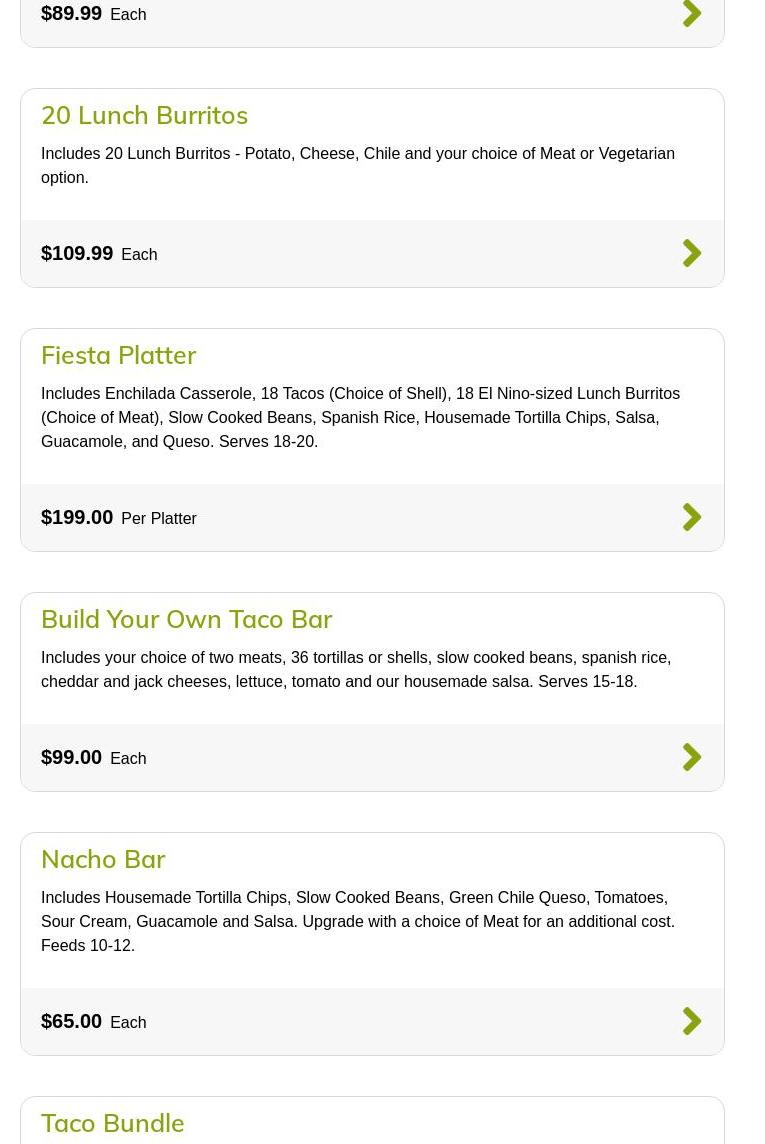The width and height of the screenshot is (765, 1144).
Task: Open 20 Lunch Burritos via its green chevron
Action: click(x=692, y=253)
